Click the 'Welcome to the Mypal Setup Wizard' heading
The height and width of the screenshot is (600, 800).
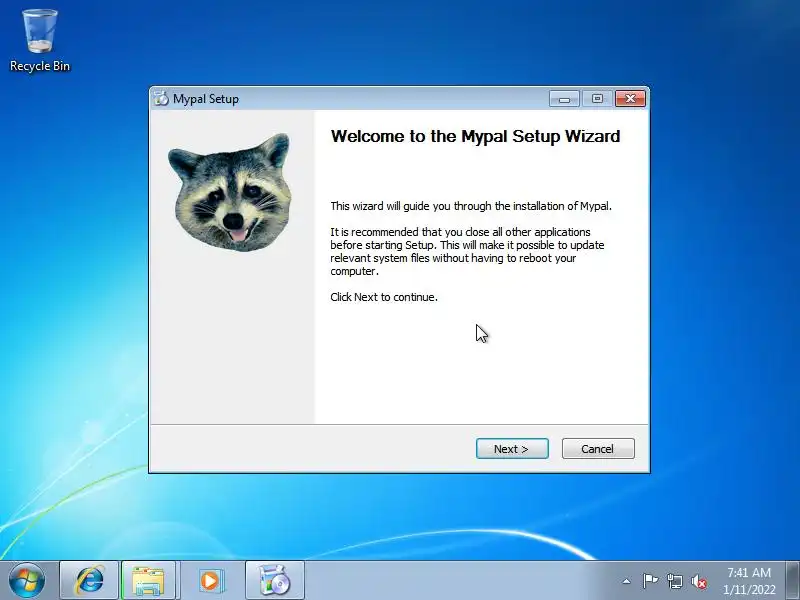[x=476, y=136]
